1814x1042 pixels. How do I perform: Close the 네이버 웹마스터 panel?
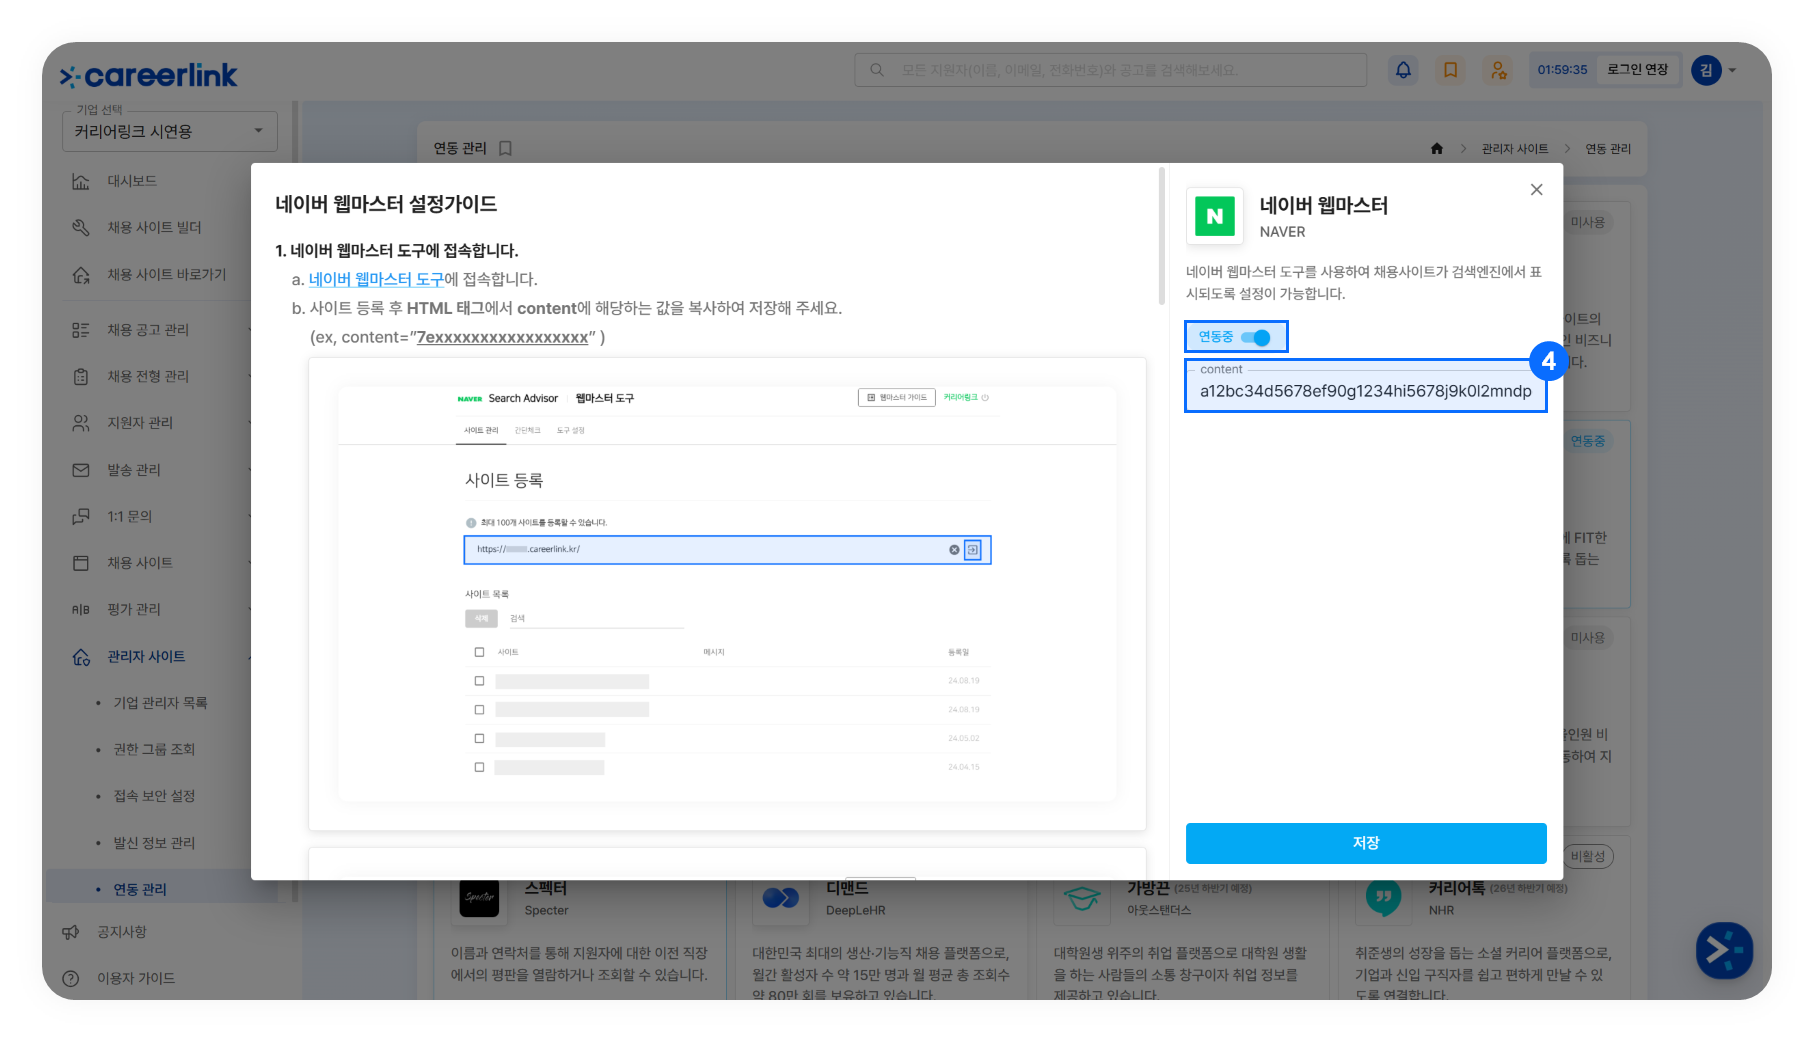pos(1537,189)
